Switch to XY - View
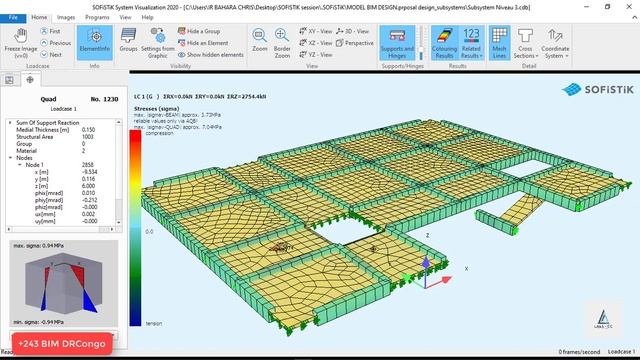 click(x=316, y=31)
